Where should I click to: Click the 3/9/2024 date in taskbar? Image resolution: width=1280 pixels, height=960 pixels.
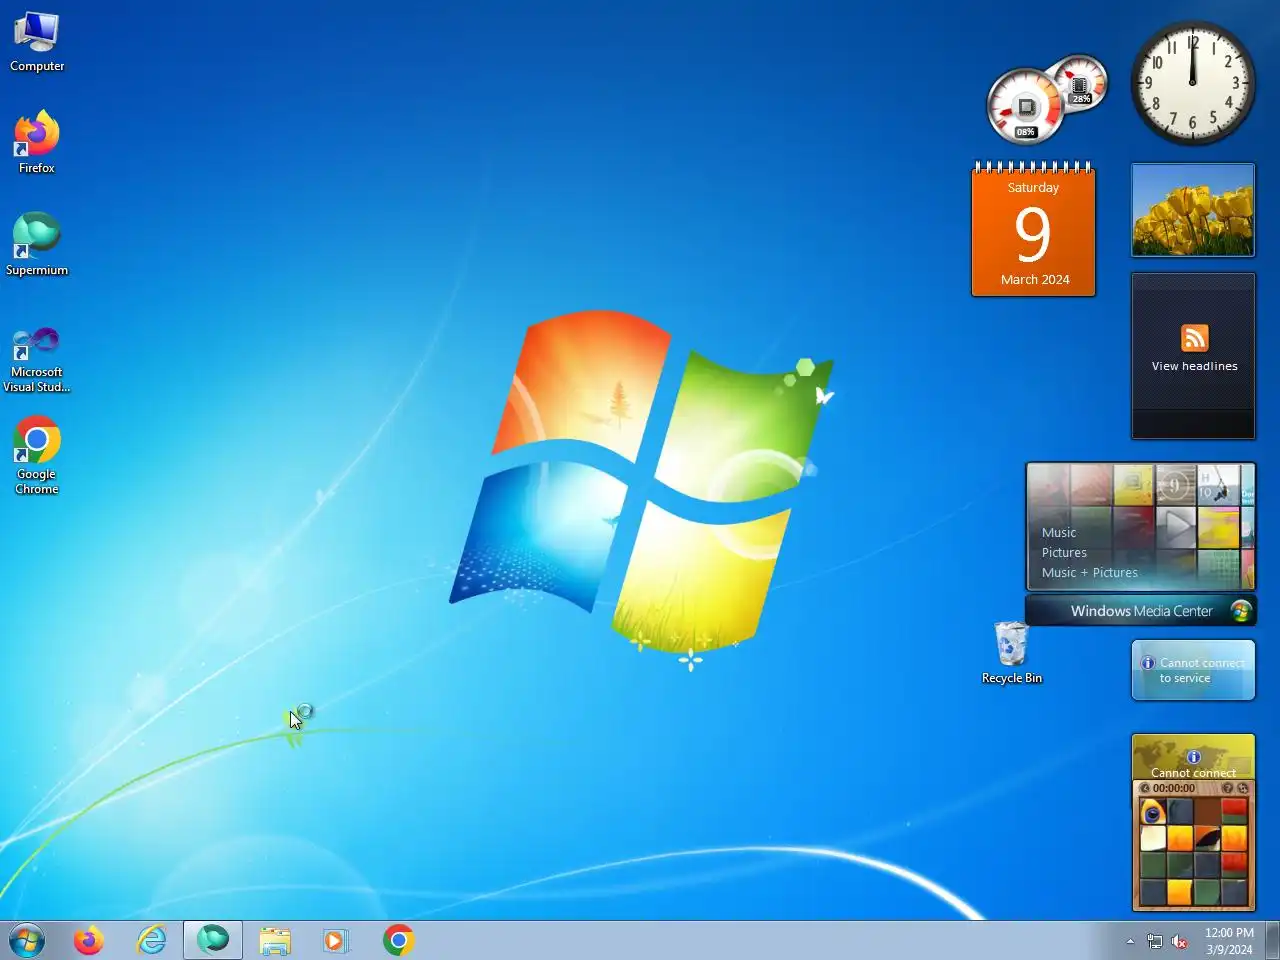click(1229, 950)
